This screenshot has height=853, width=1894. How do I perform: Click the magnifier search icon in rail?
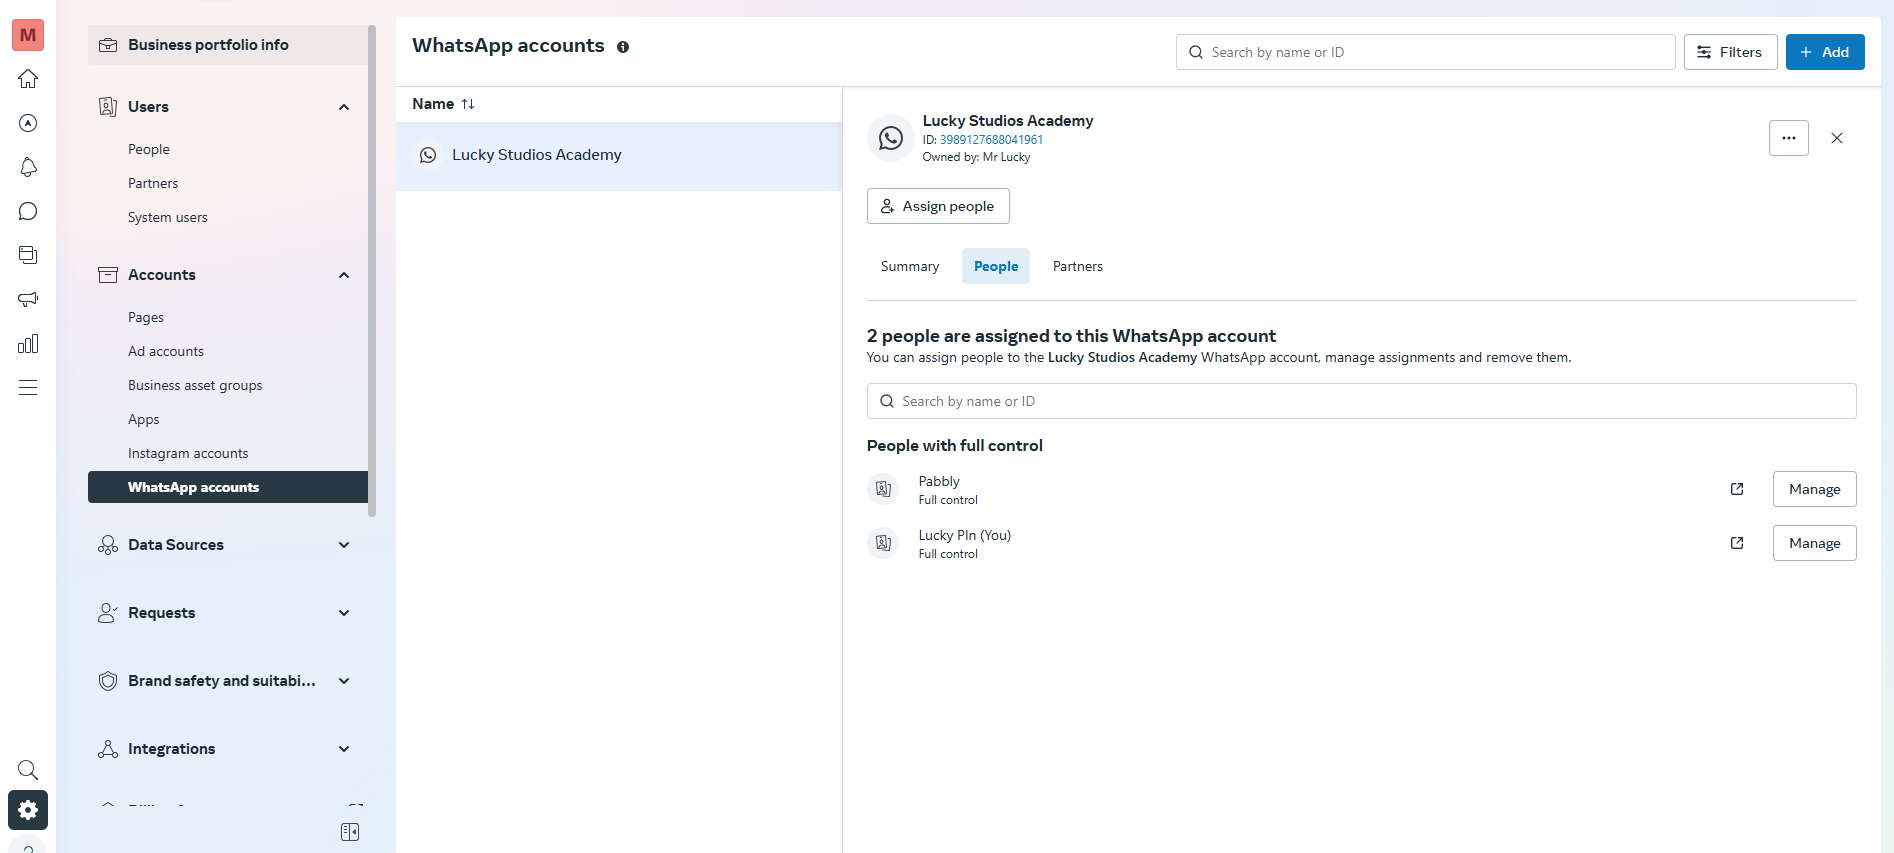[x=28, y=770]
